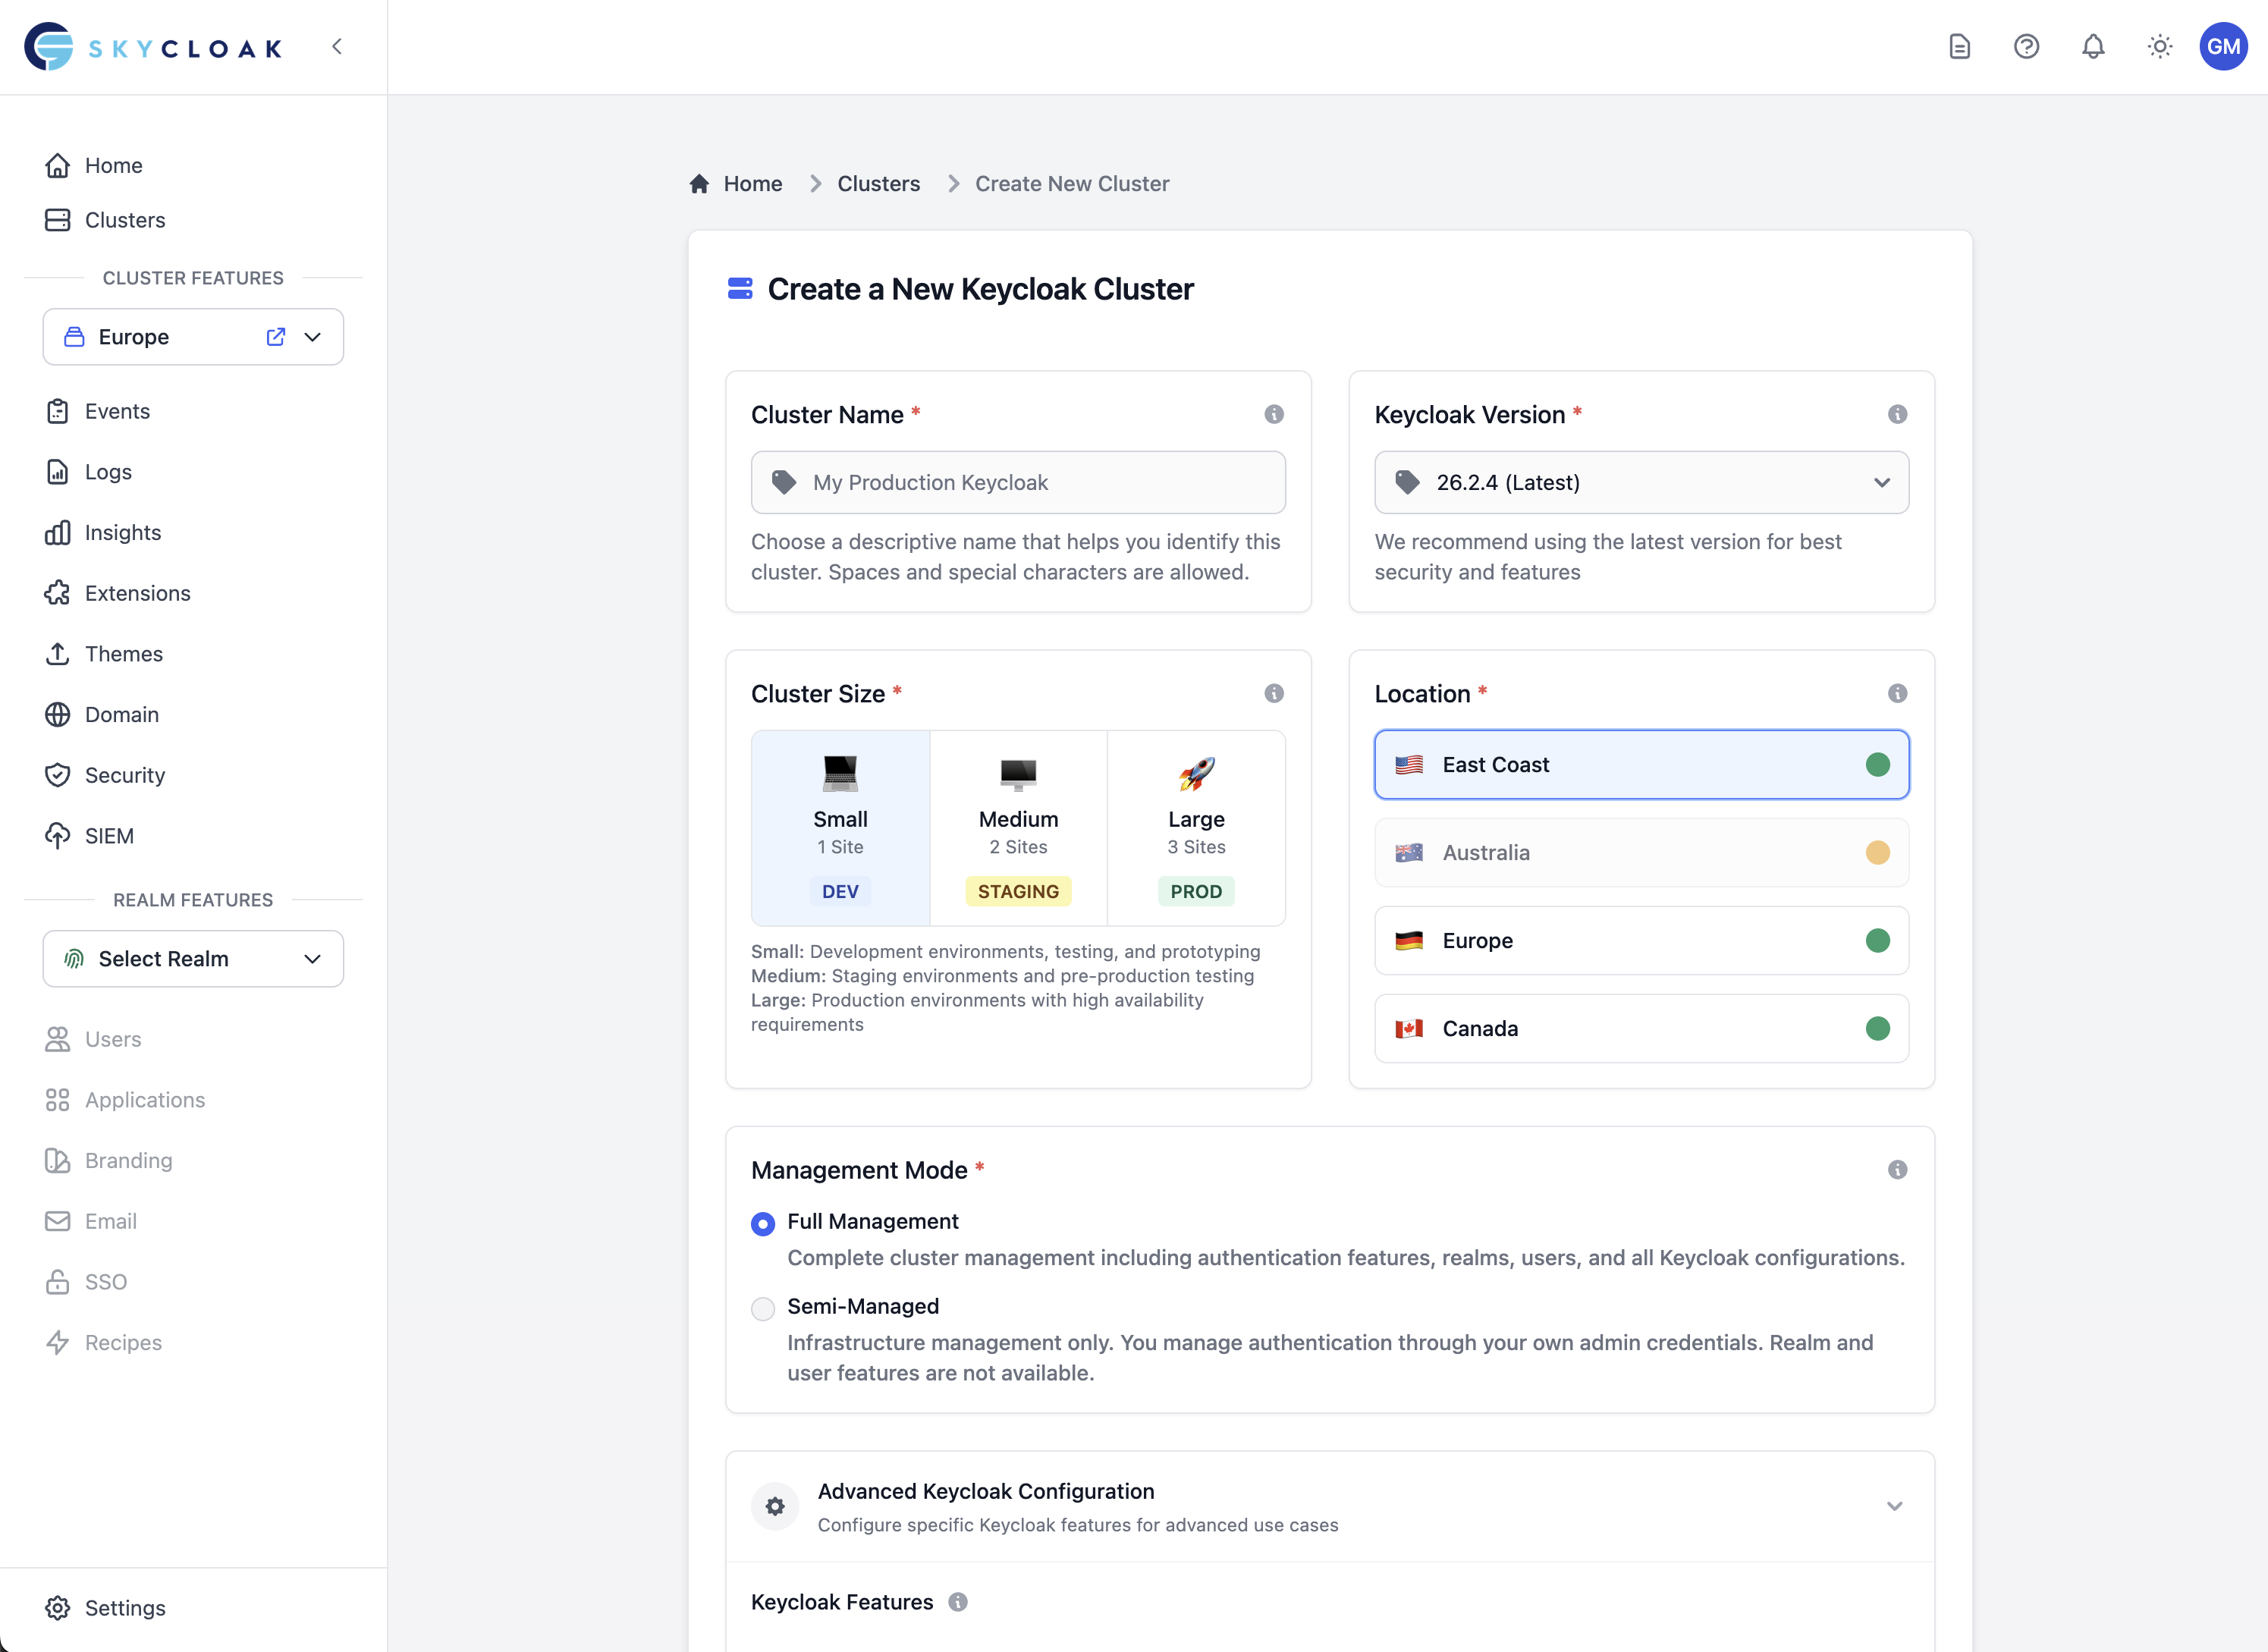Collapse the sidebar with the chevron icon
Screen dimensions: 2268x1652
(336, 46)
